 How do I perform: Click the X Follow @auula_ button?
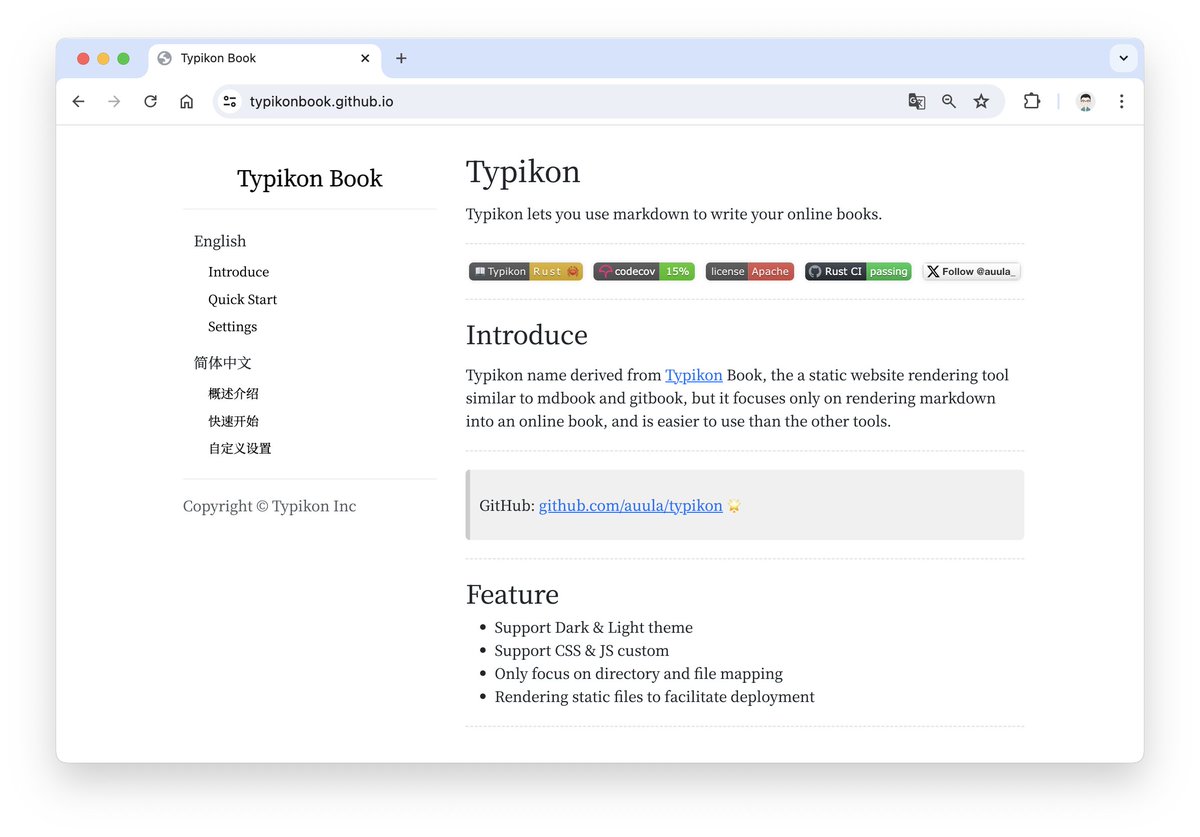(971, 271)
